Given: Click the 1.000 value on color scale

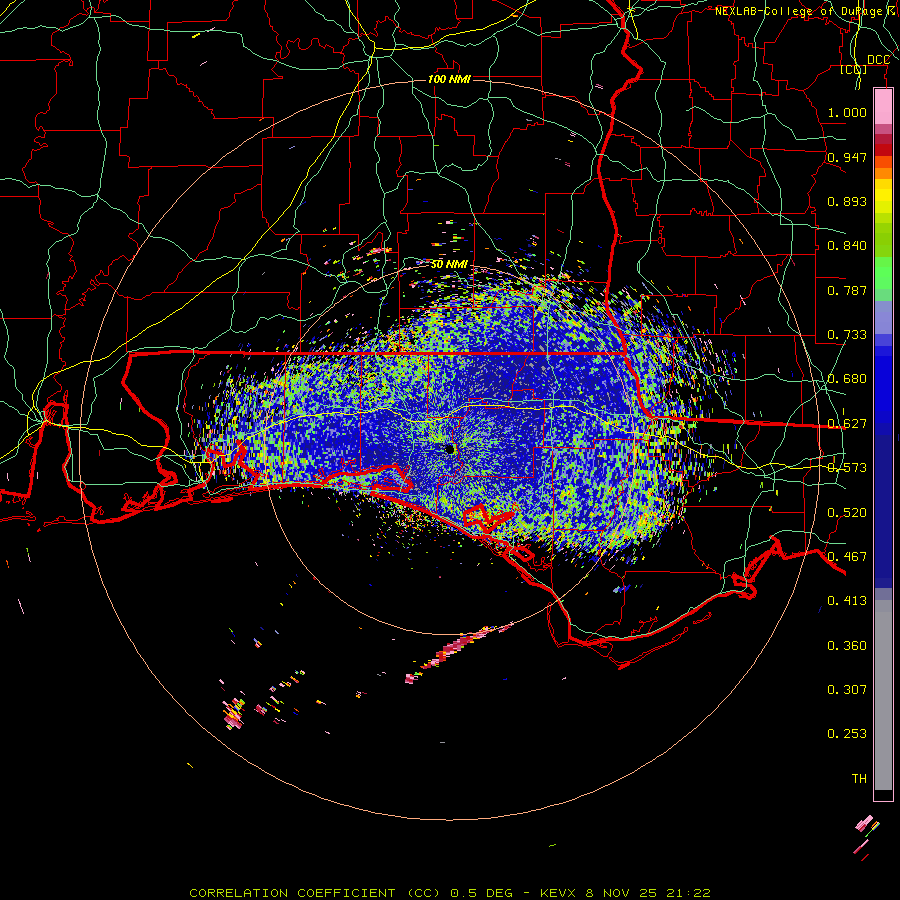Looking at the screenshot, I should click(x=847, y=112).
